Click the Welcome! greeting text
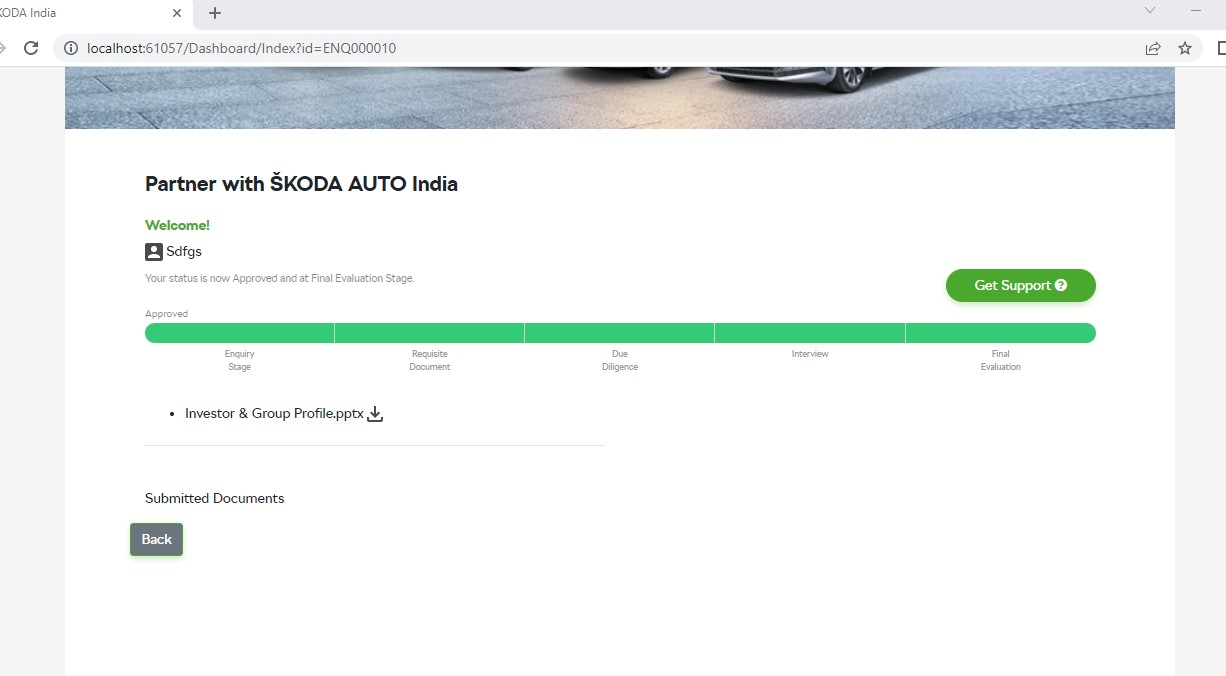The height and width of the screenshot is (676, 1226). coord(177,225)
